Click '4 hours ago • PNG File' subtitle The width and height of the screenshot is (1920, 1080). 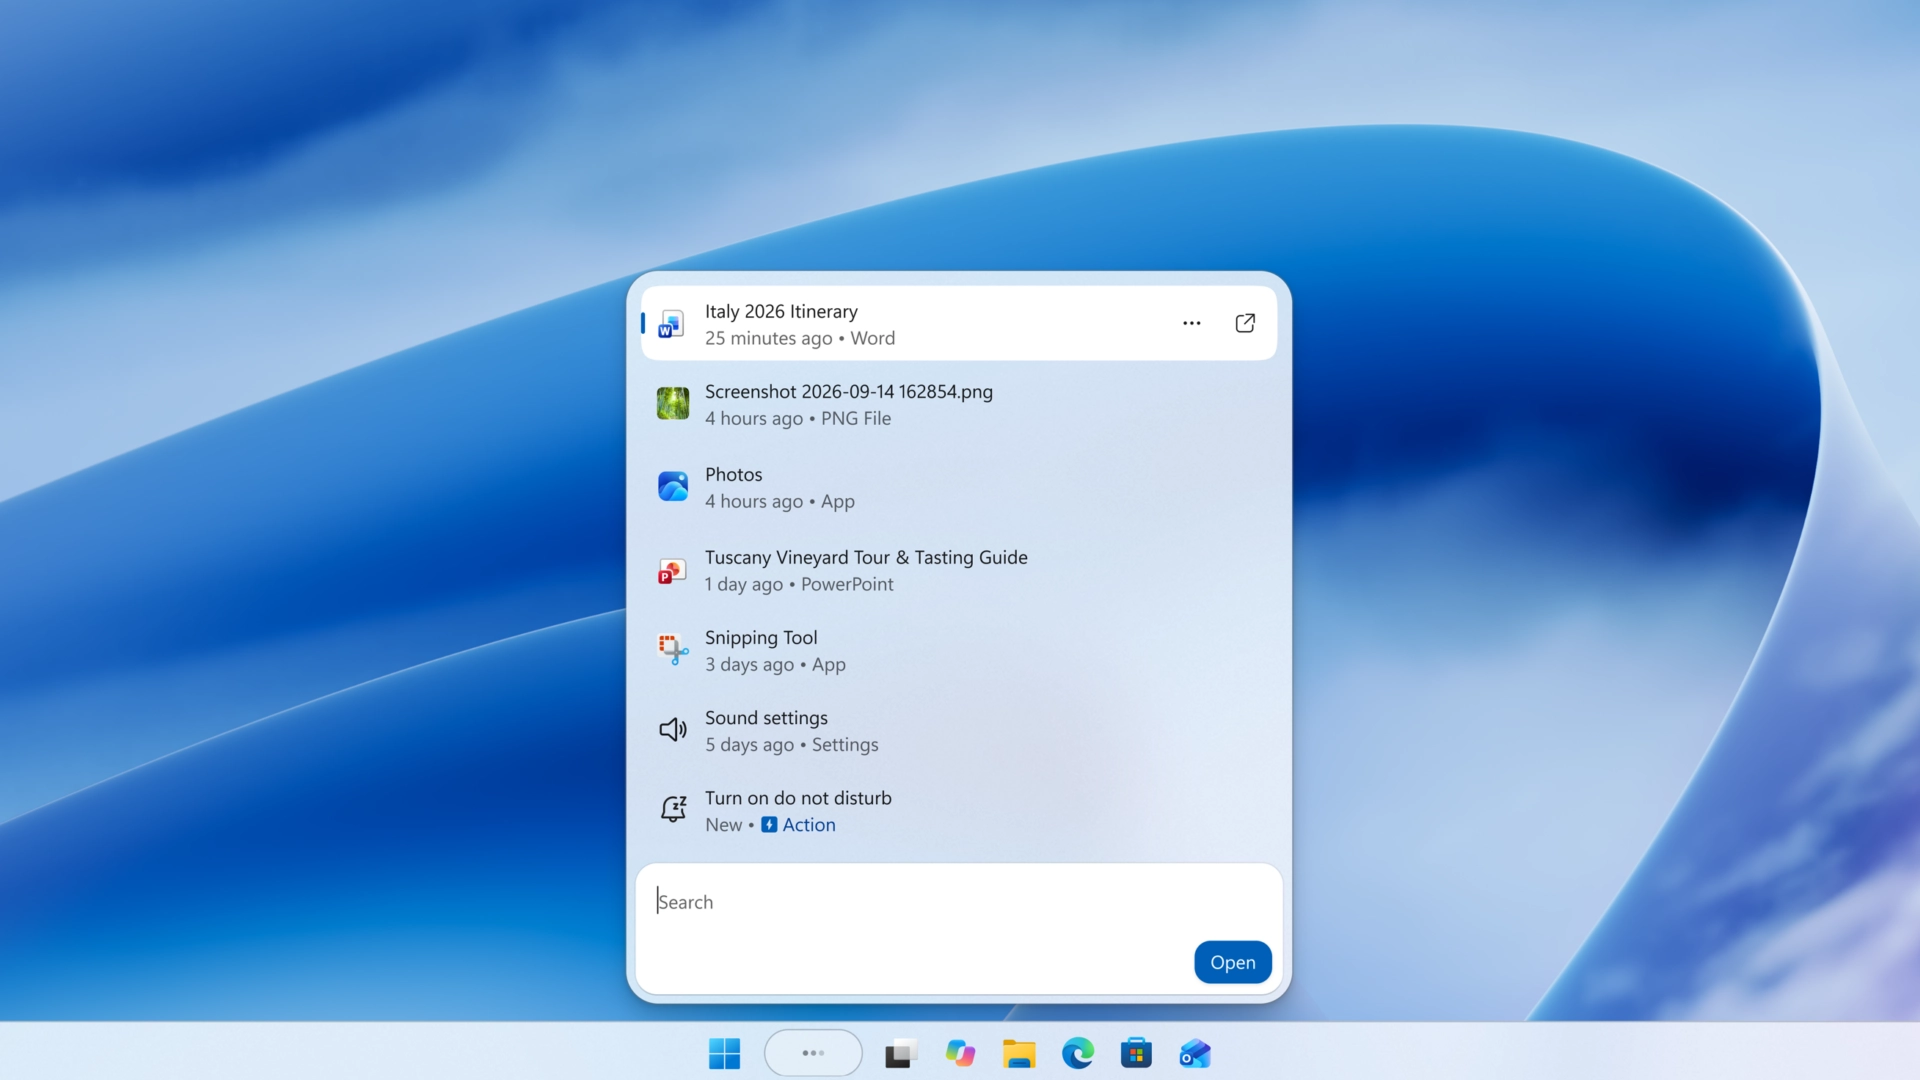[798, 418]
